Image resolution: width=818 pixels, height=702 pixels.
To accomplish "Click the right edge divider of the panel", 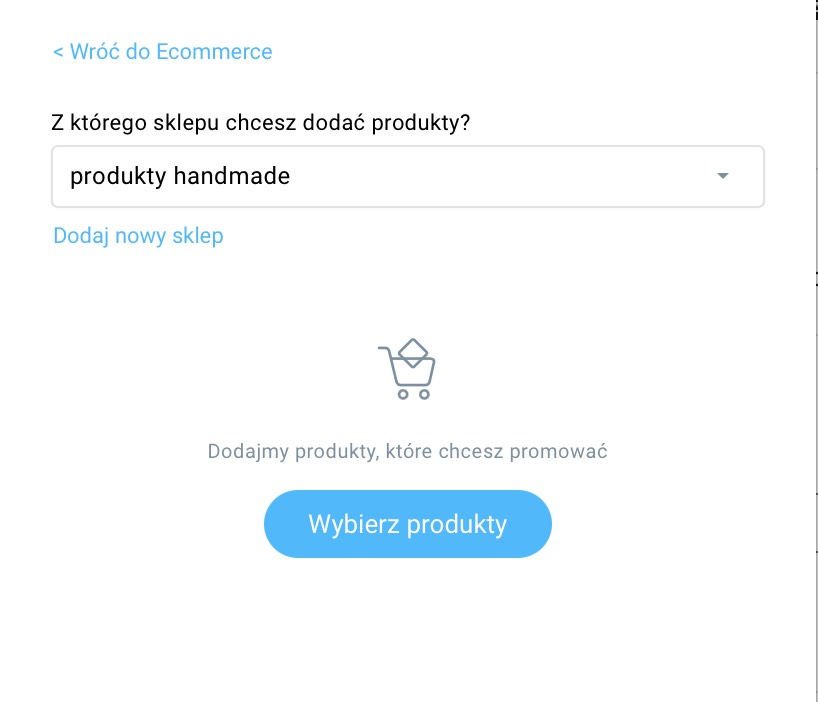I will (816, 351).
